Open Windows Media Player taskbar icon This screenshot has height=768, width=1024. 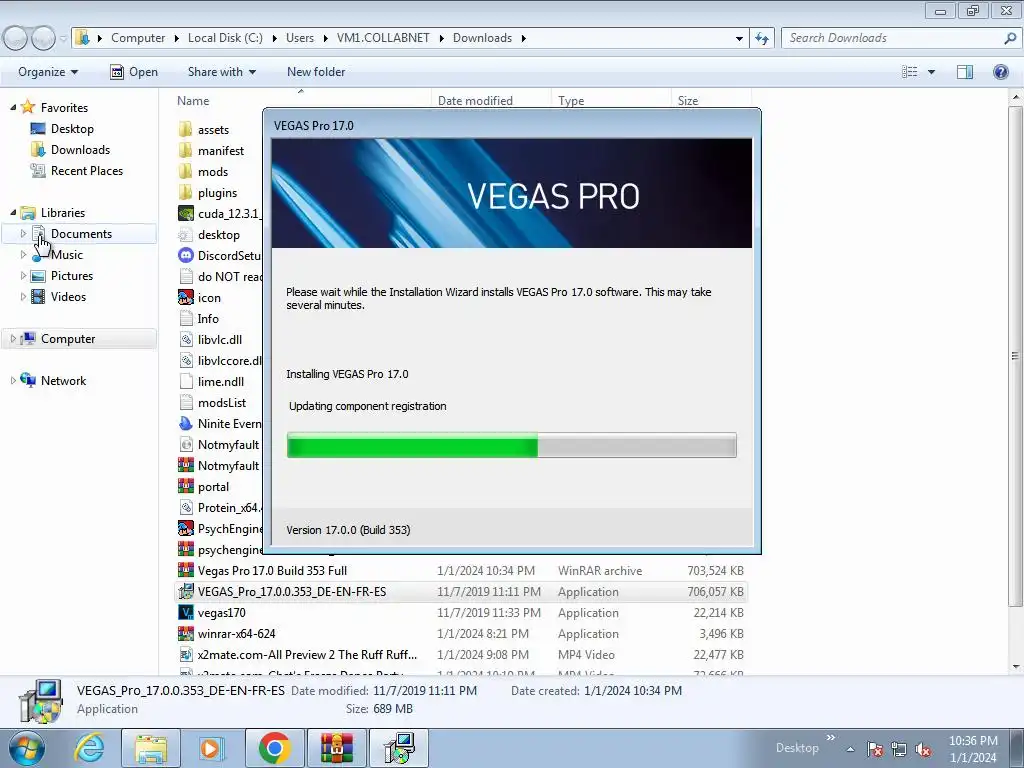(x=210, y=748)
